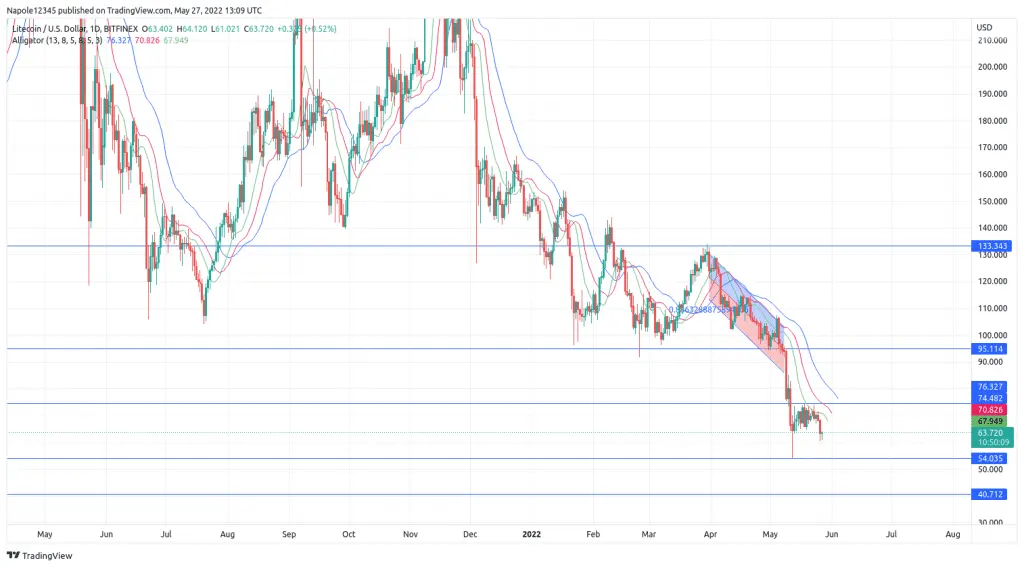Click the Sep label on time axis
This screenshot has height=567, width=1024.
point(289,534)
